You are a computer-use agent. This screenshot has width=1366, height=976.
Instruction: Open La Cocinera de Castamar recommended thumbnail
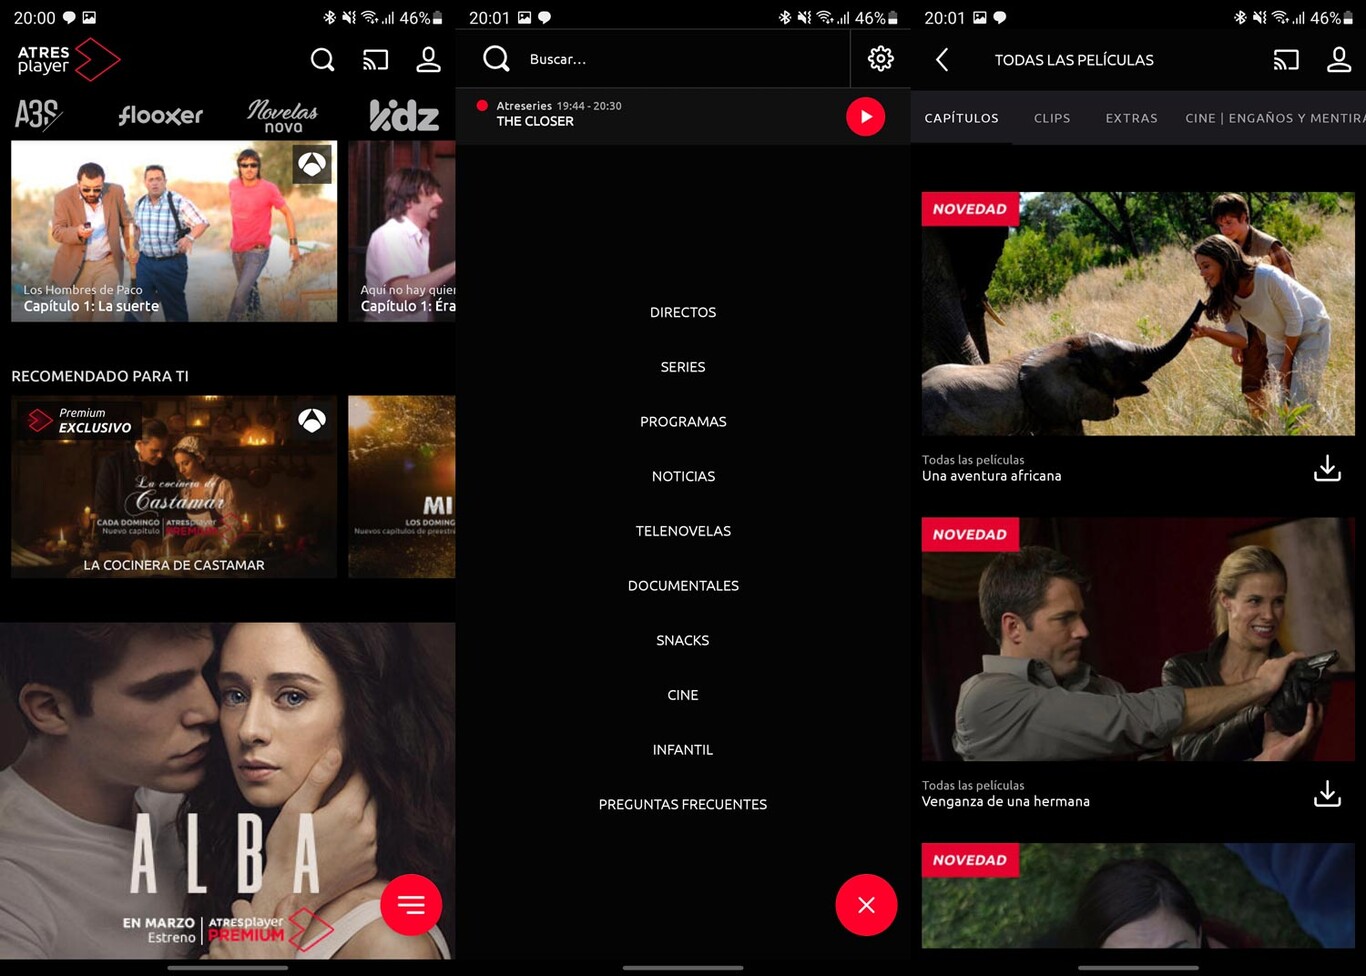[173, 487]
